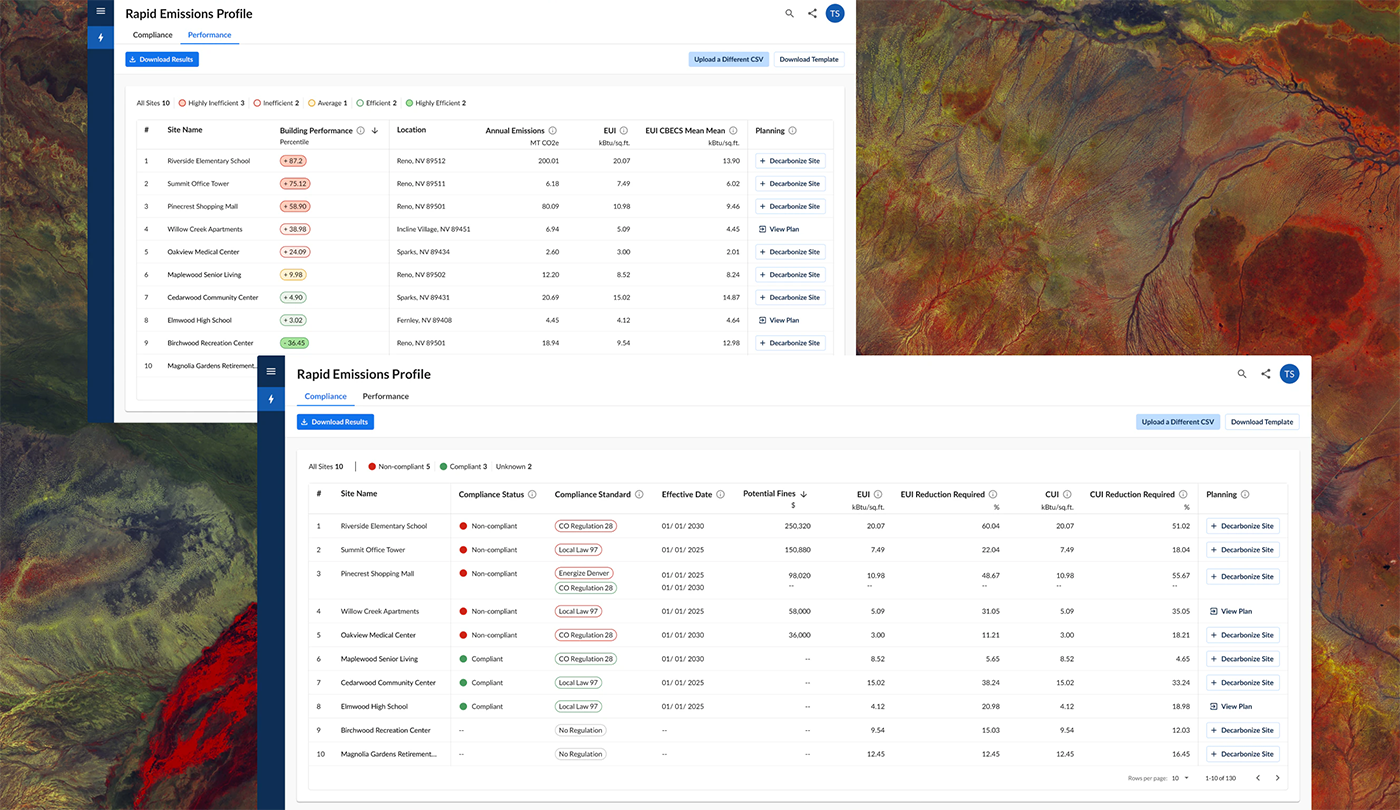Click the lightning bolt icon in Performance window sidebar

(100, 38)
